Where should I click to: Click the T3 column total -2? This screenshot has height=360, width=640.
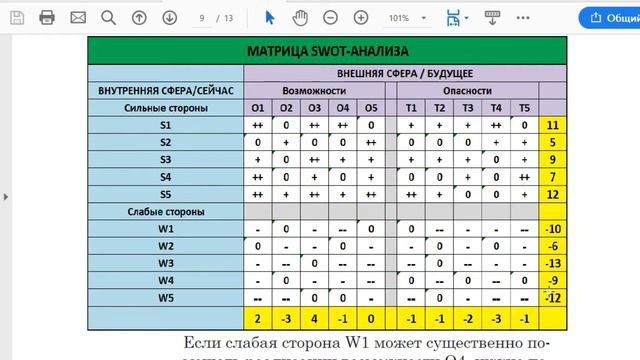[468, 318]
